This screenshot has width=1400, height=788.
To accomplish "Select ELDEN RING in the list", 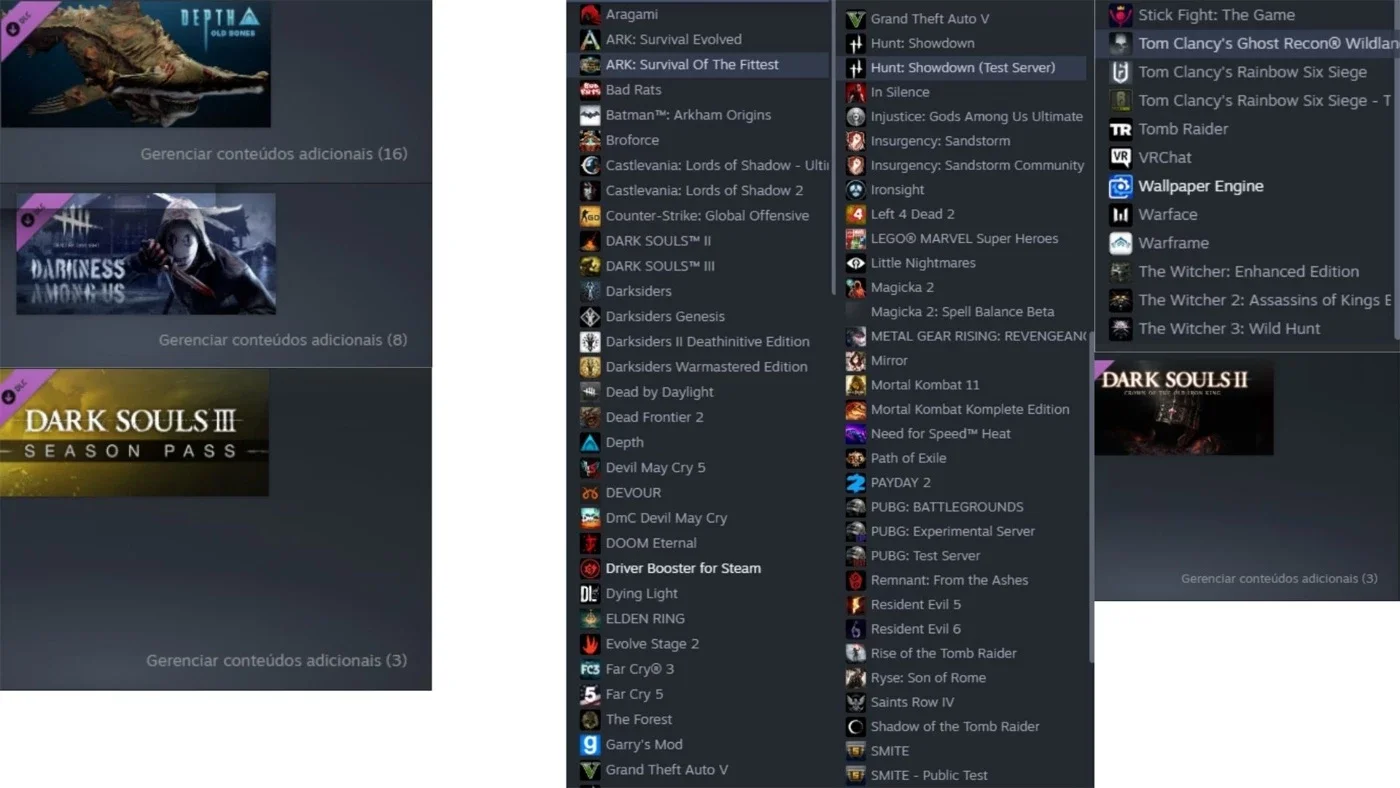I will point(645,619).
